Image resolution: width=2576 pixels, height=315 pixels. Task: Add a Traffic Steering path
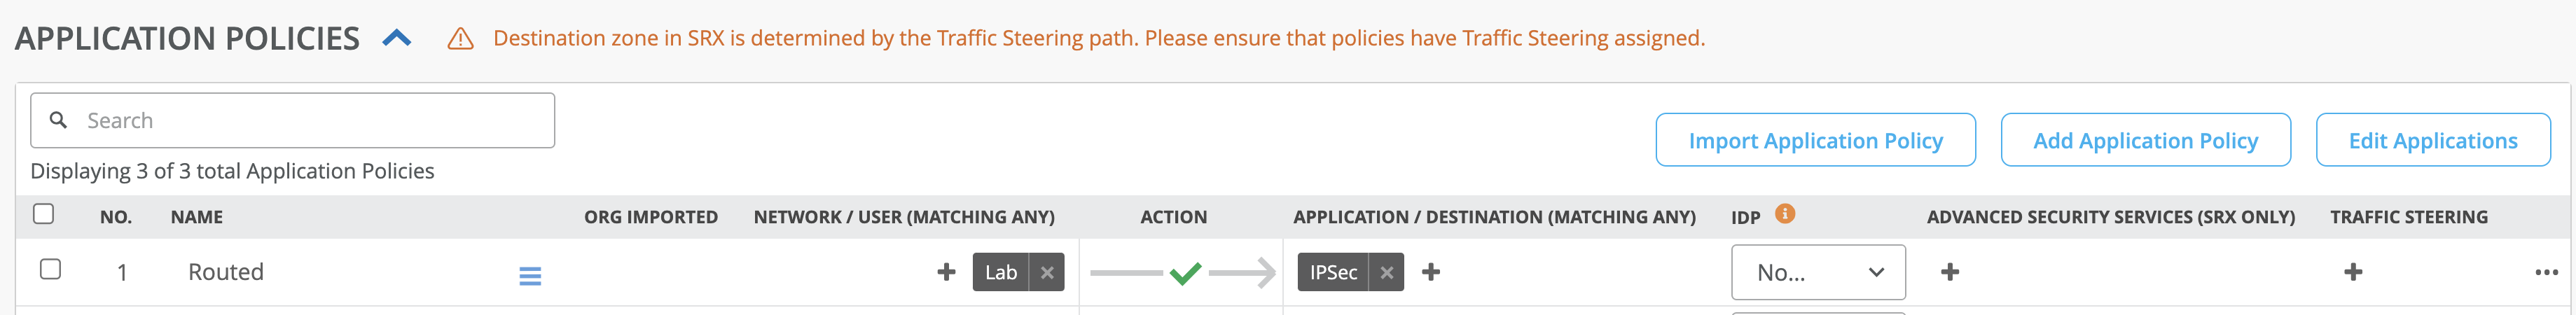pyautogui.click(x=2353, y=272)
